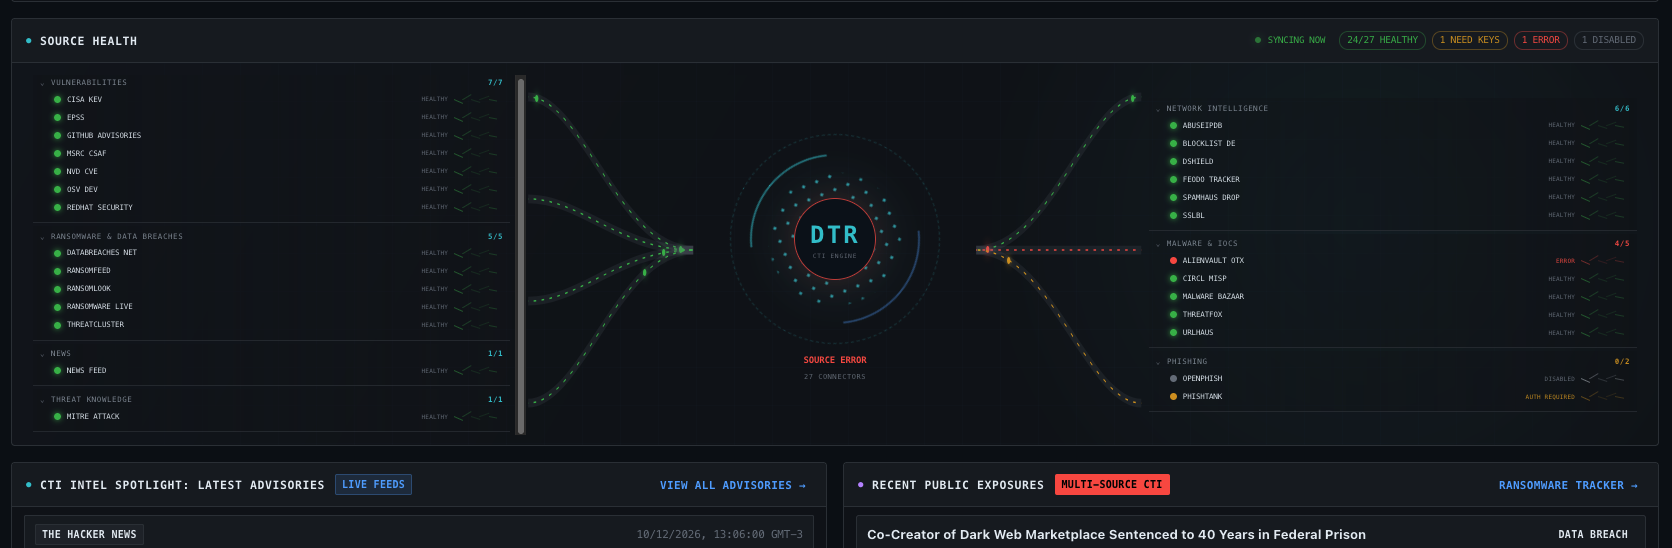Click the OpenPhish grey disabled dot
Image resolution: width=1672 pixels, height=548 pixels.
click(1173, 379)
